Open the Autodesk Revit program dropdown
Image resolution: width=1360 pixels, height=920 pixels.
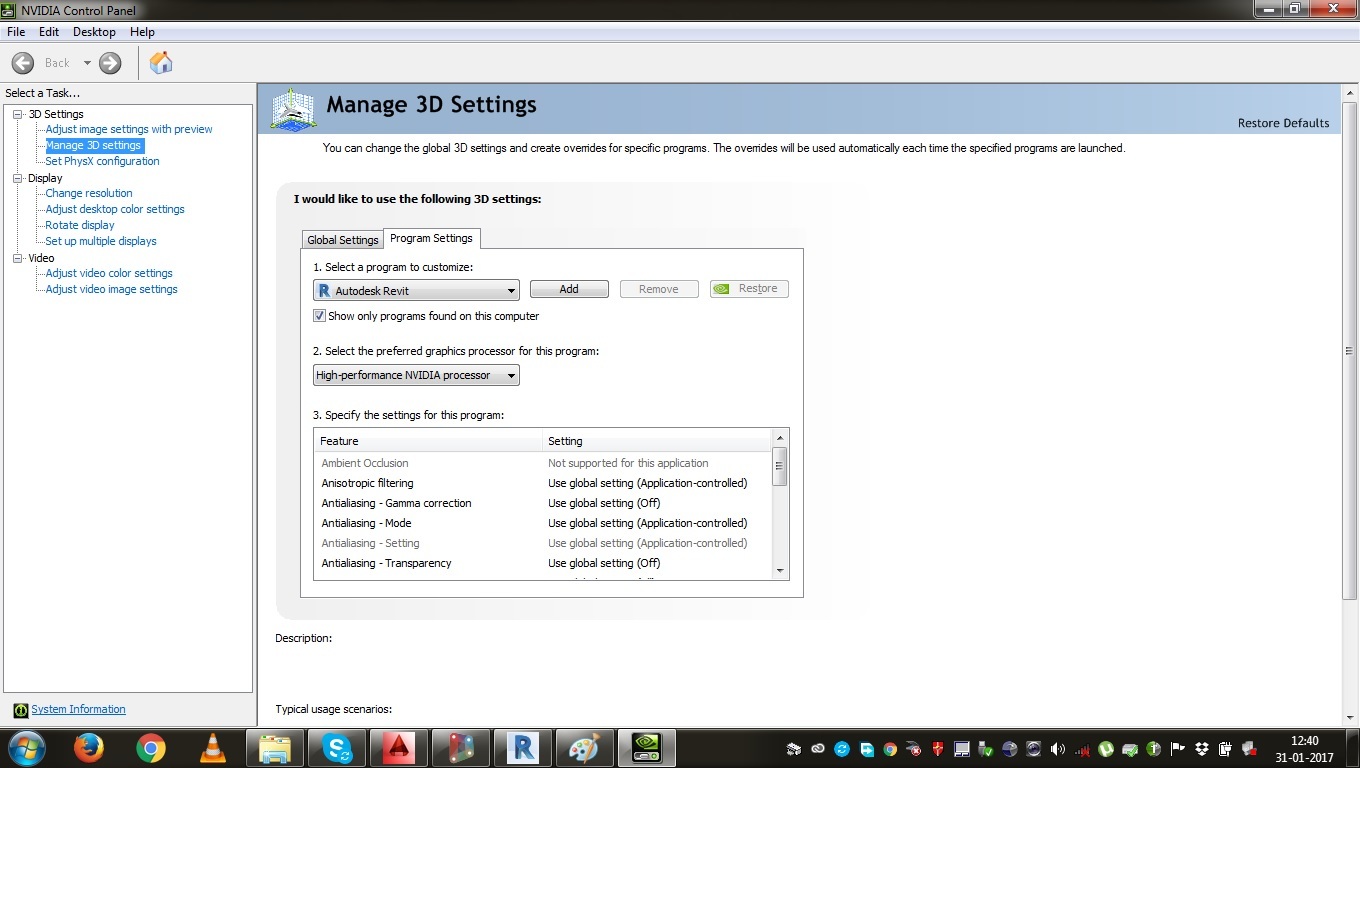tap(416, 290)
